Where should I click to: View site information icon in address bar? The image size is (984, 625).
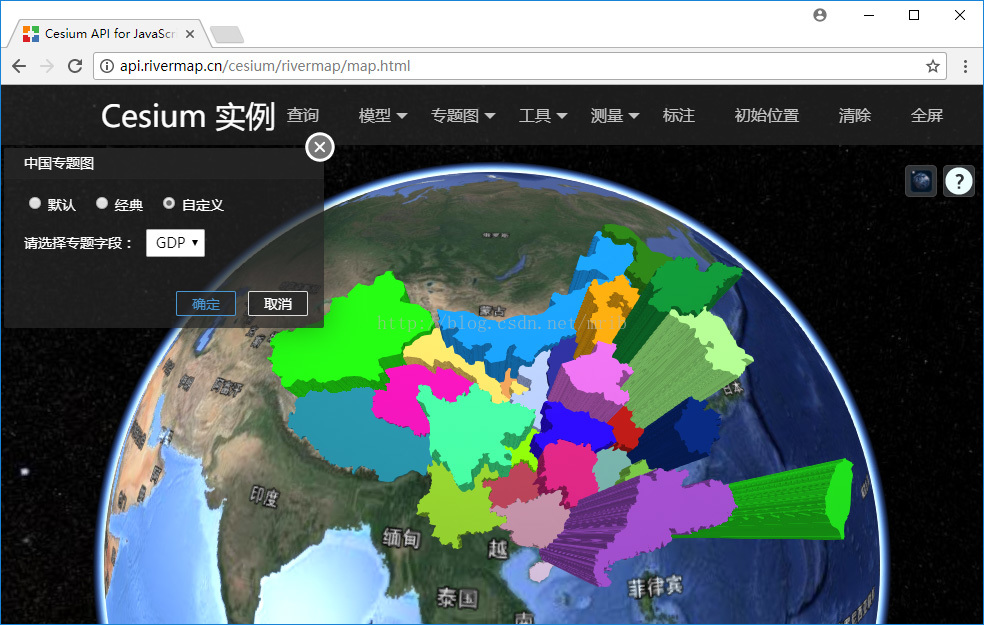[107, 66]
